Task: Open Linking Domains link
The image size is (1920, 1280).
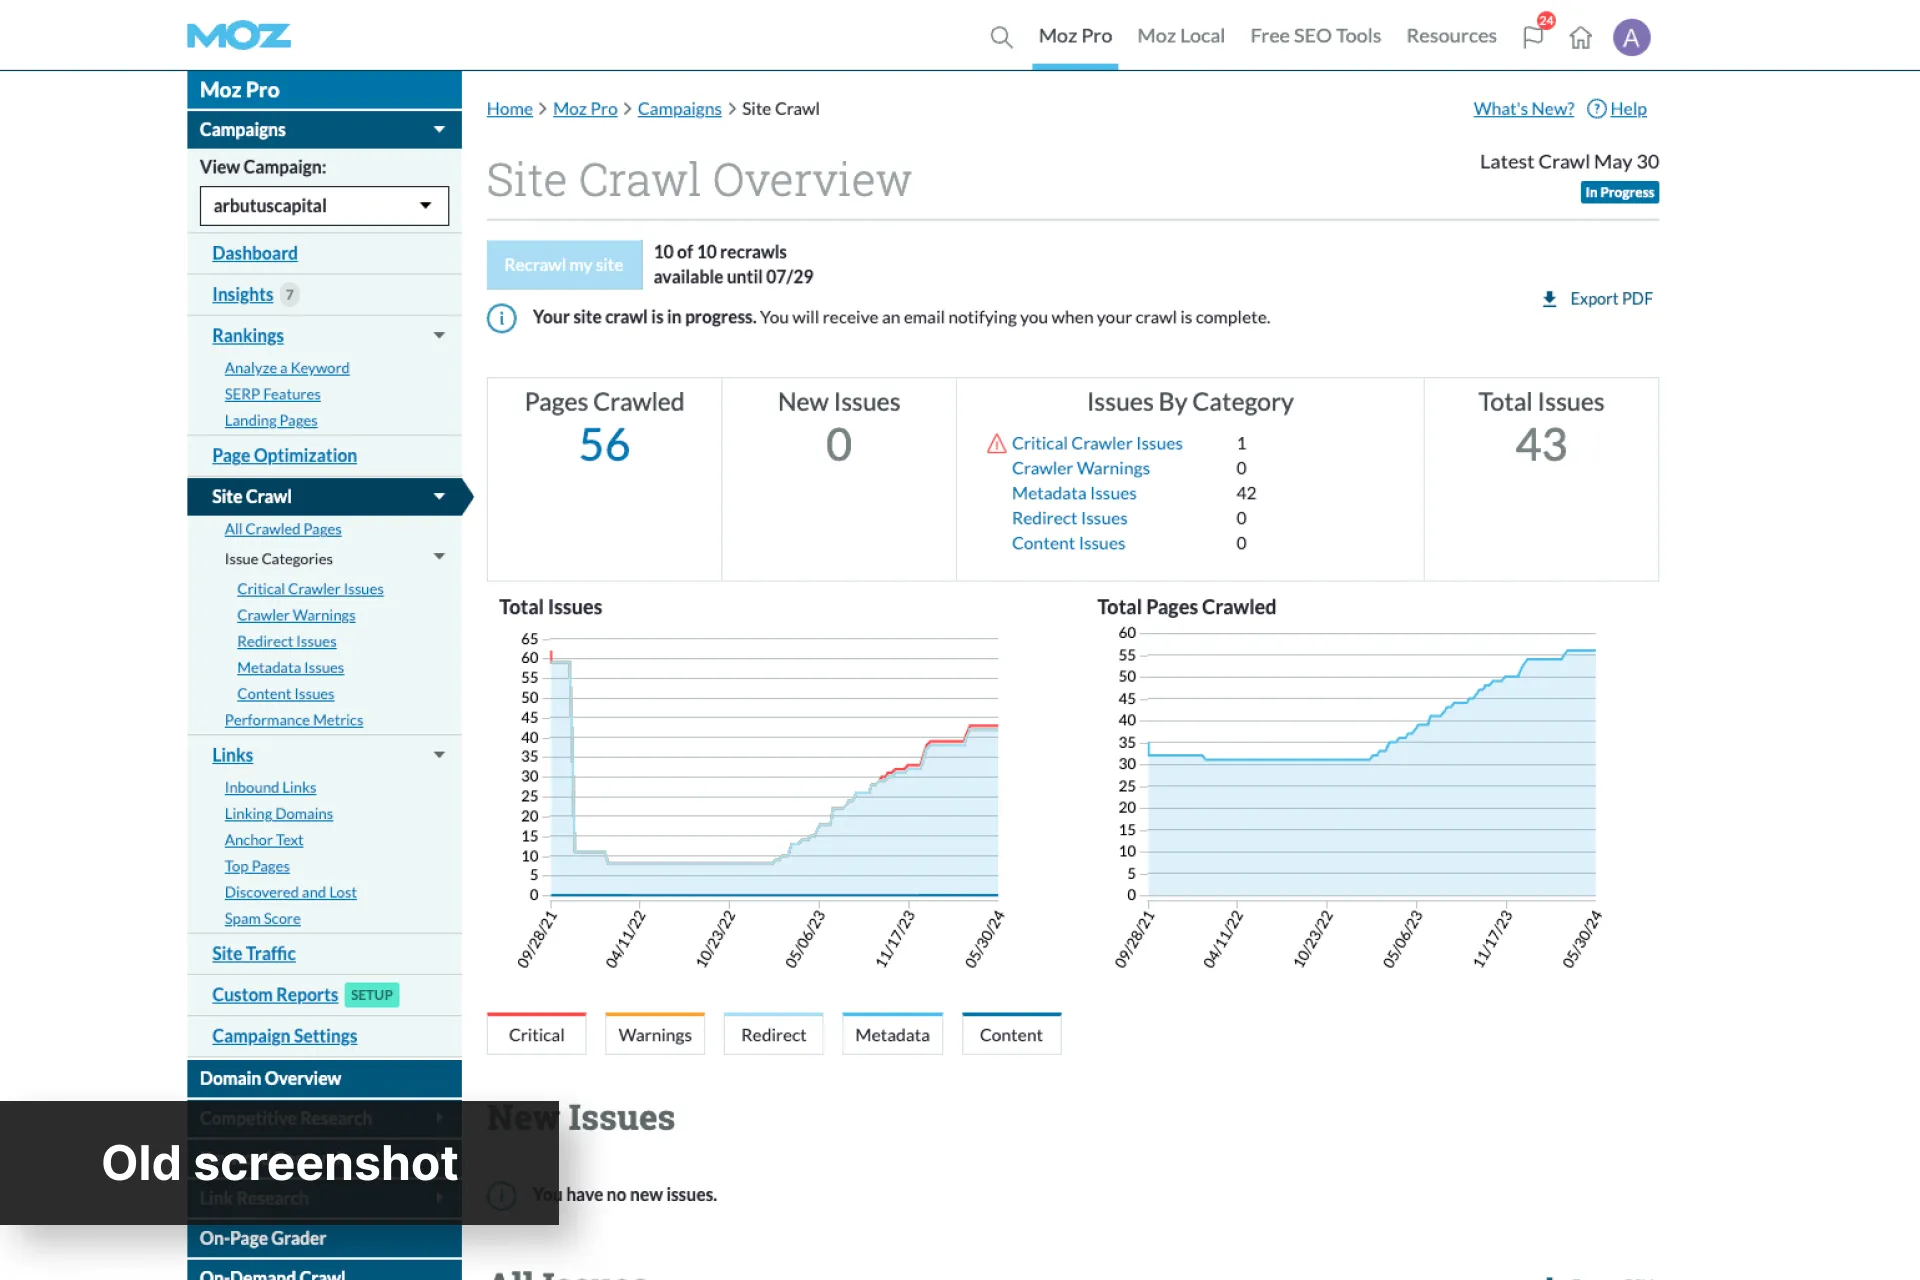Action: coord(279,814)
